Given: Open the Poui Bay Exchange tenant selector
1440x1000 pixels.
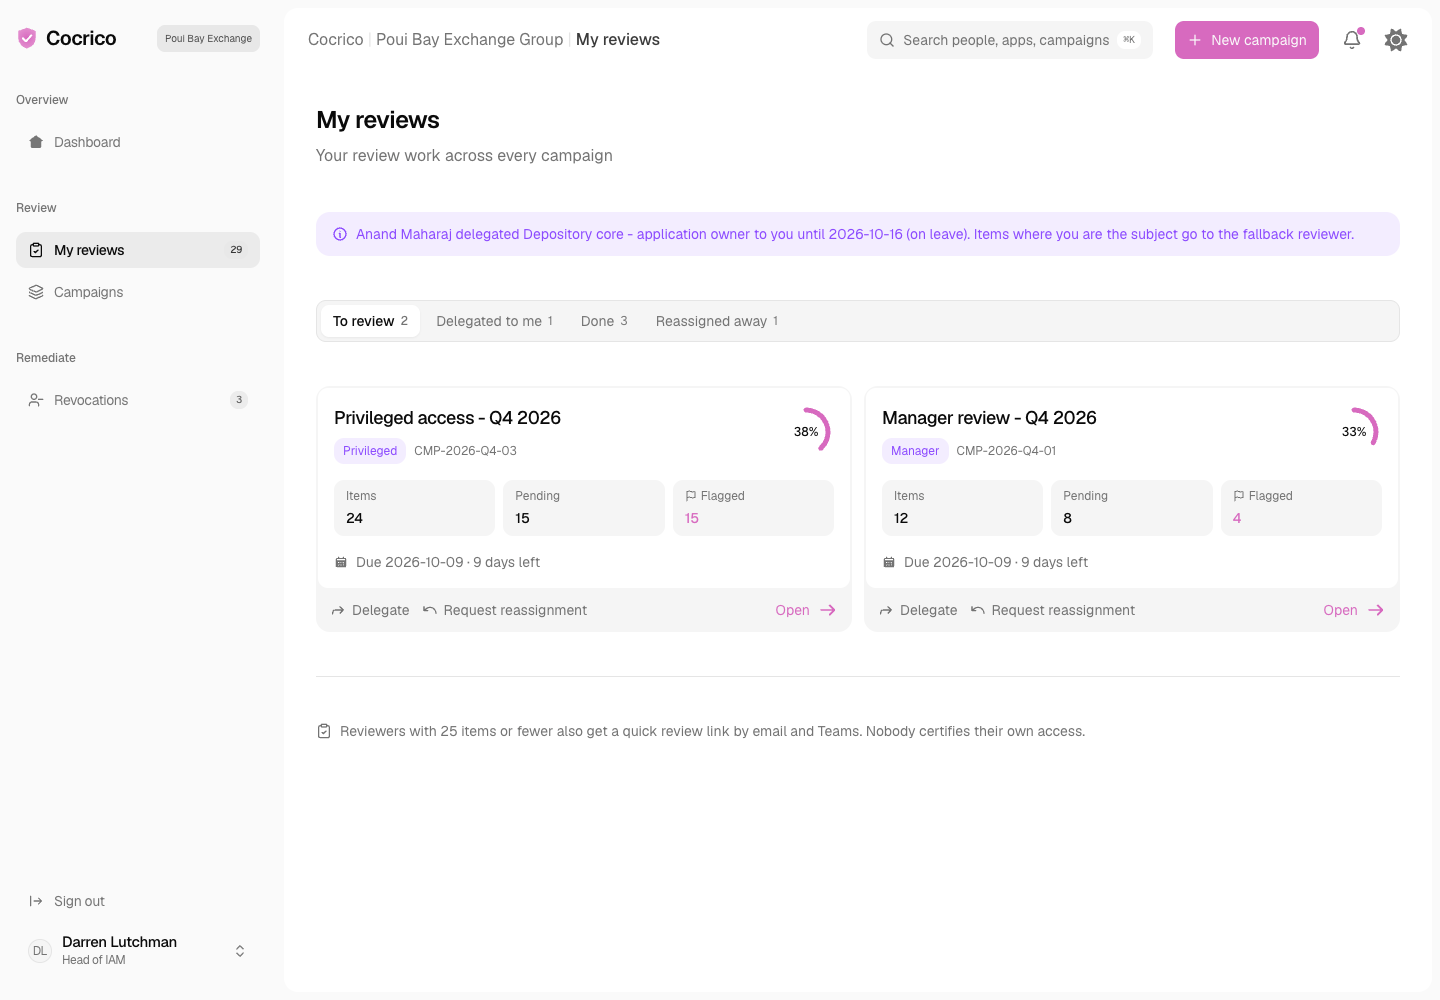Looking at the screenshot, I should point(208,39).
